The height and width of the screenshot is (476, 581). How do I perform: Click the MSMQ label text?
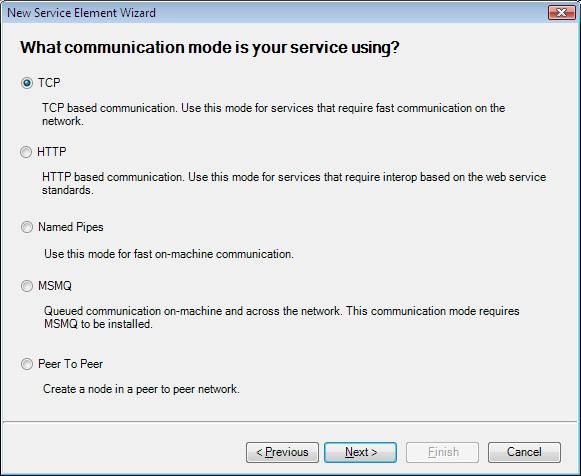coord(55,286)
